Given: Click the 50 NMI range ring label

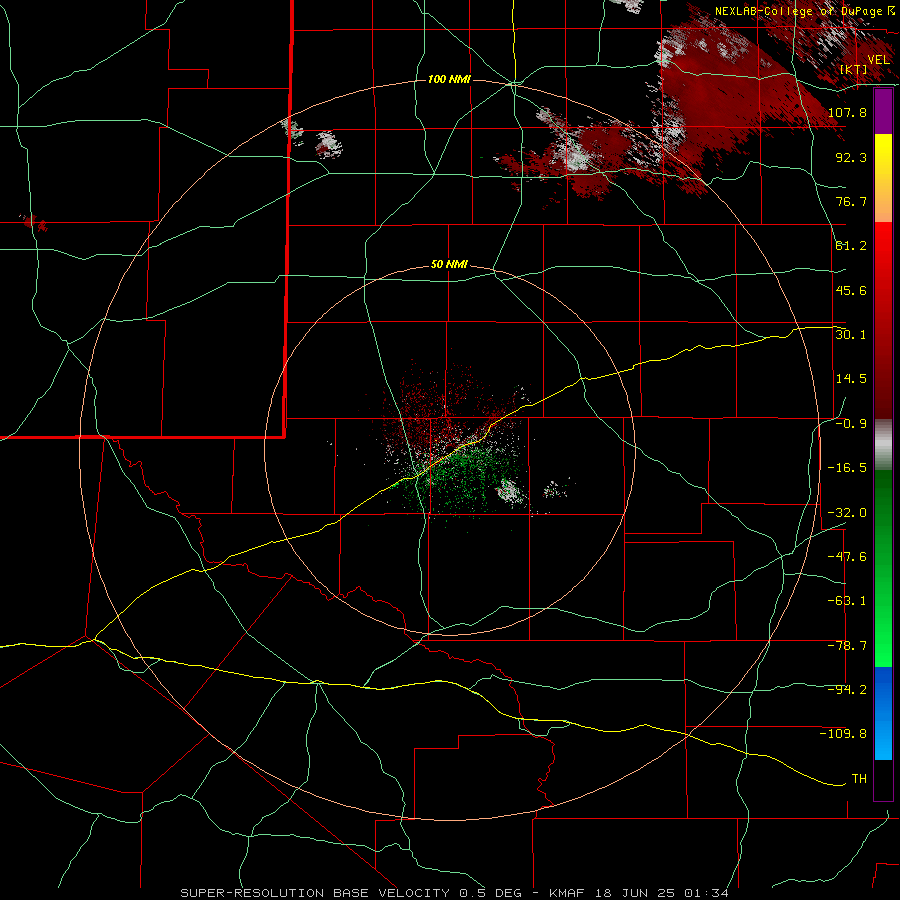Looking at the screenshot, I should coord(449,265).
